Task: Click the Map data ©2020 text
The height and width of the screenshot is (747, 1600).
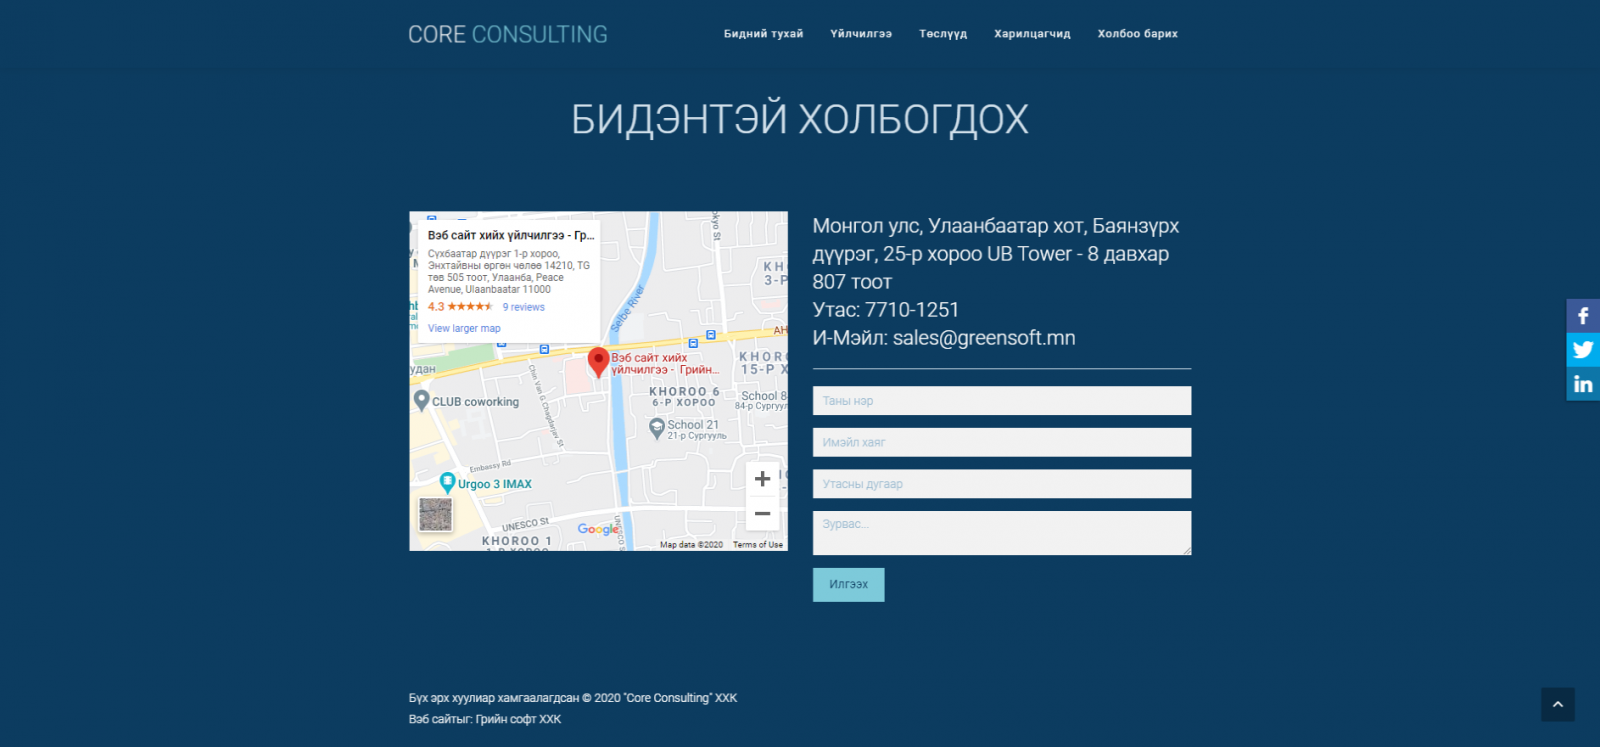Action: [x=691, y=545]
